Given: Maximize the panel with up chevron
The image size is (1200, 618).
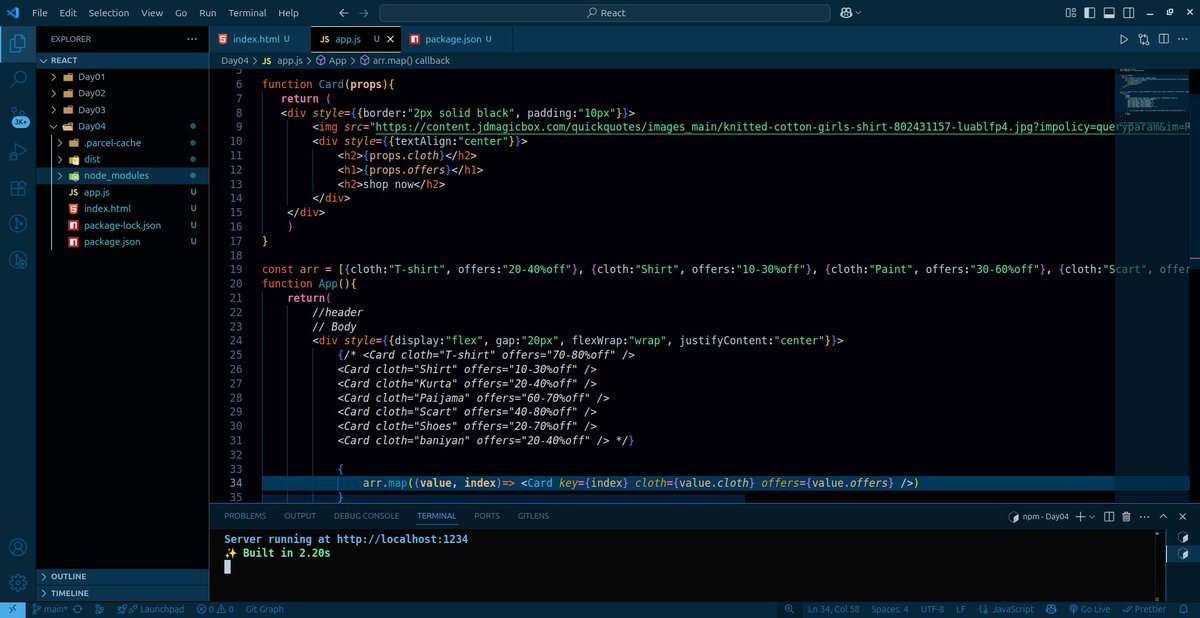Looking at the screenshot, I should pos(1165,517).
